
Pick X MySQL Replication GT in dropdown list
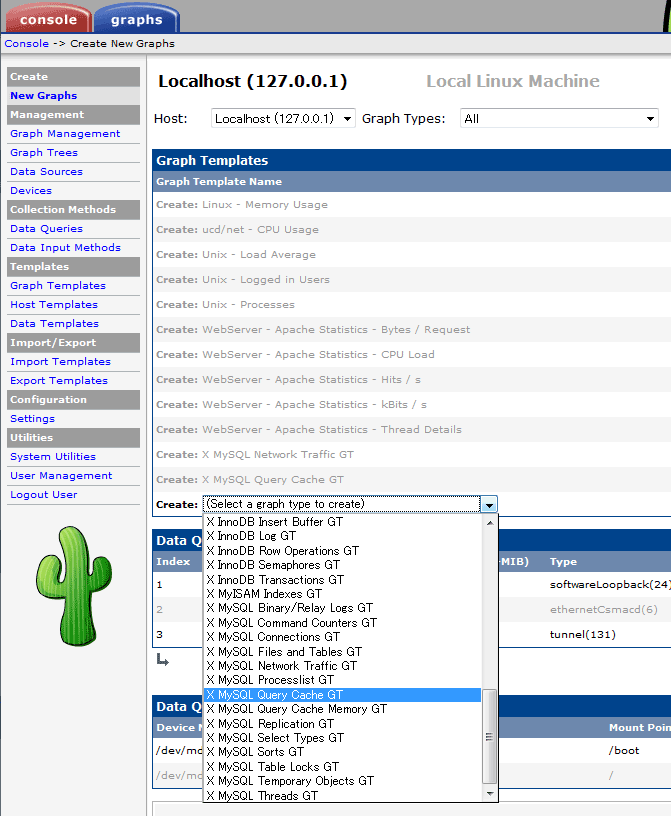pyautogui.click(x=270, y=724)
